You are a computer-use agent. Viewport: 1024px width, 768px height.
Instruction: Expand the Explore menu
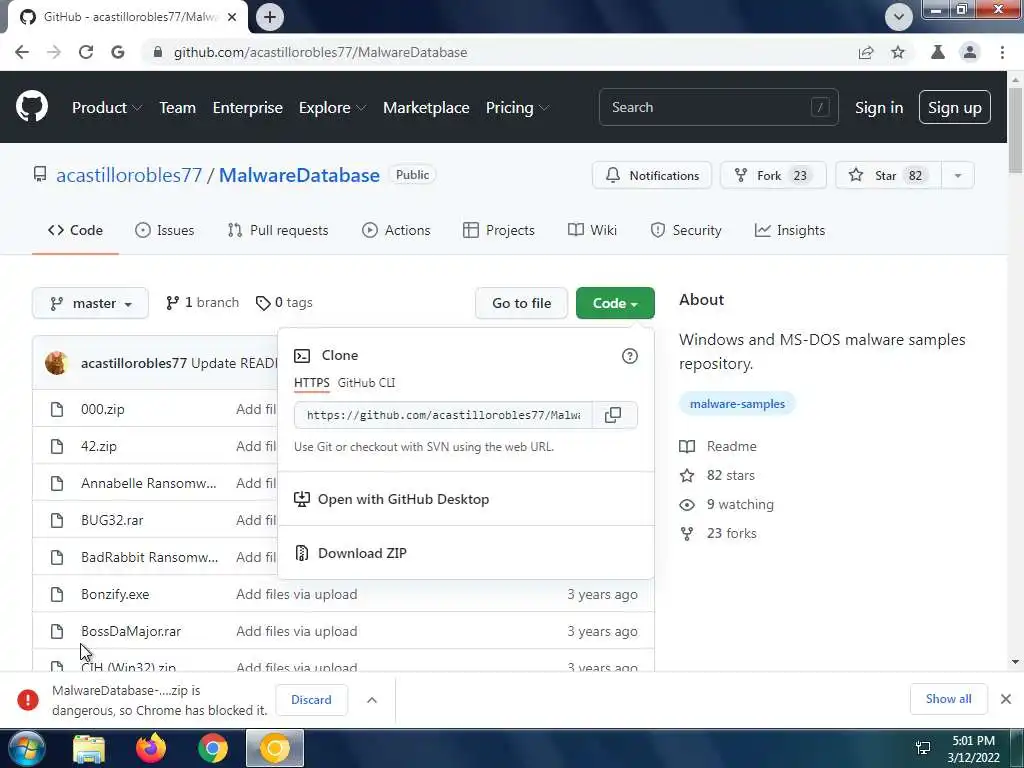click(332, 108)
